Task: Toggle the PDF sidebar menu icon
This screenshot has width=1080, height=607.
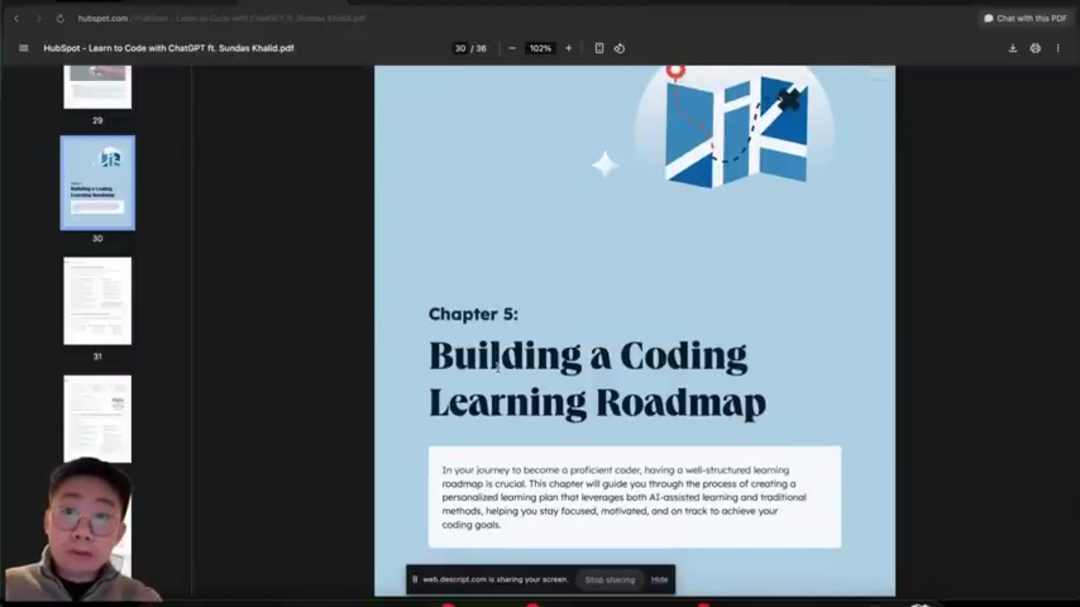Action: coord(24,48)
